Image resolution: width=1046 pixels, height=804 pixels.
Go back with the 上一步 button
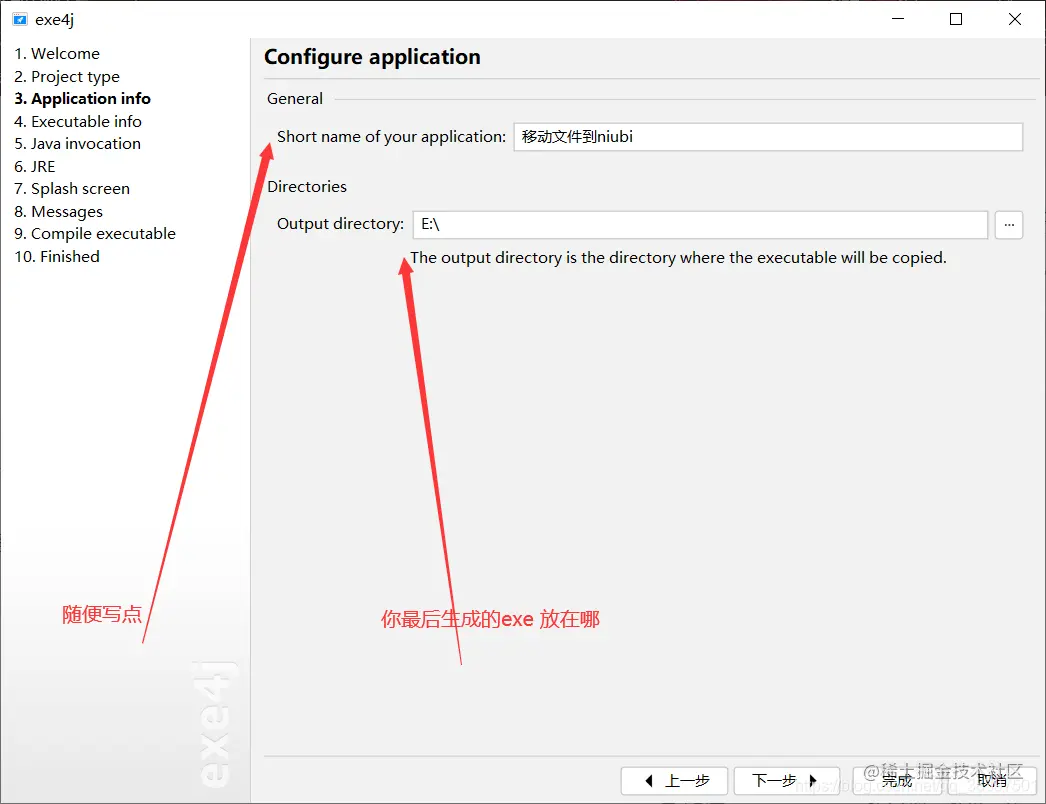[x=674, y=780]
